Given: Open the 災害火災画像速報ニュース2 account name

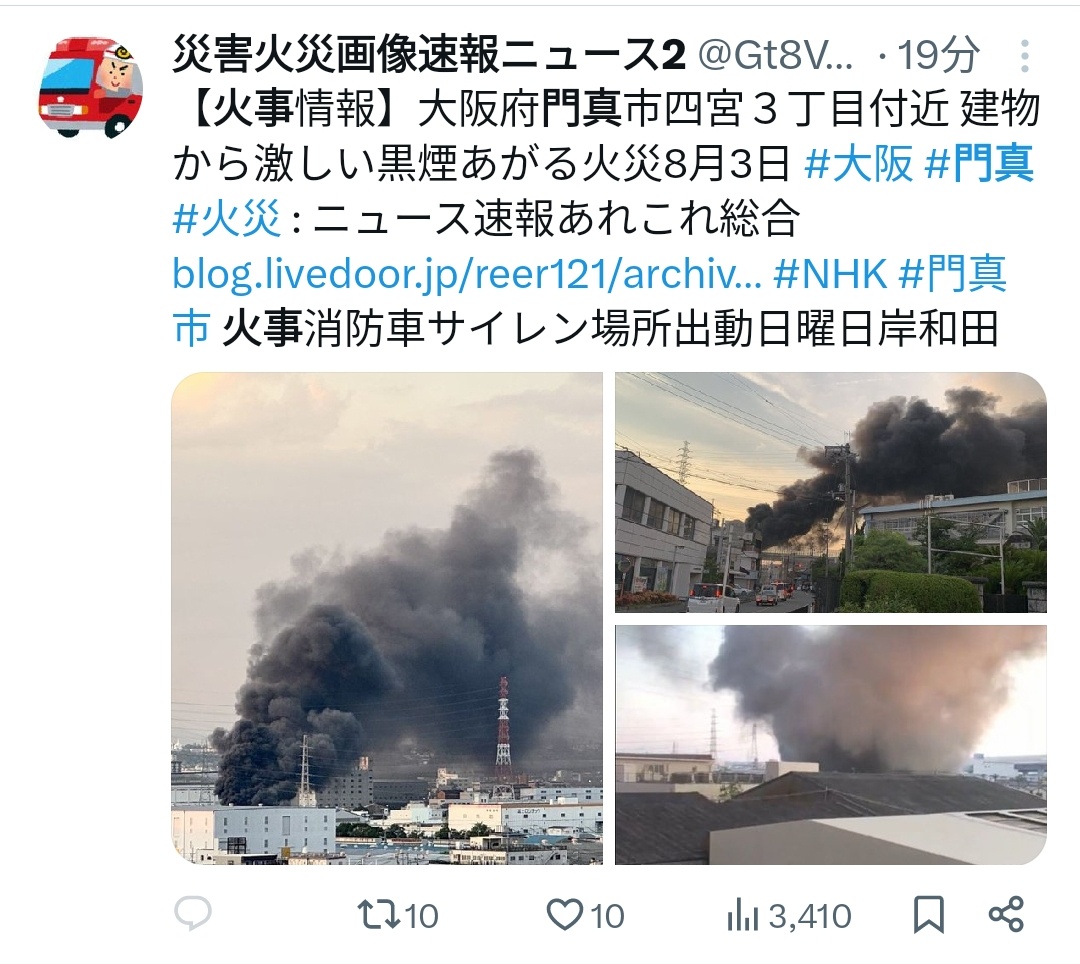Looking at the screenshot, I should (x=429, y=54).
